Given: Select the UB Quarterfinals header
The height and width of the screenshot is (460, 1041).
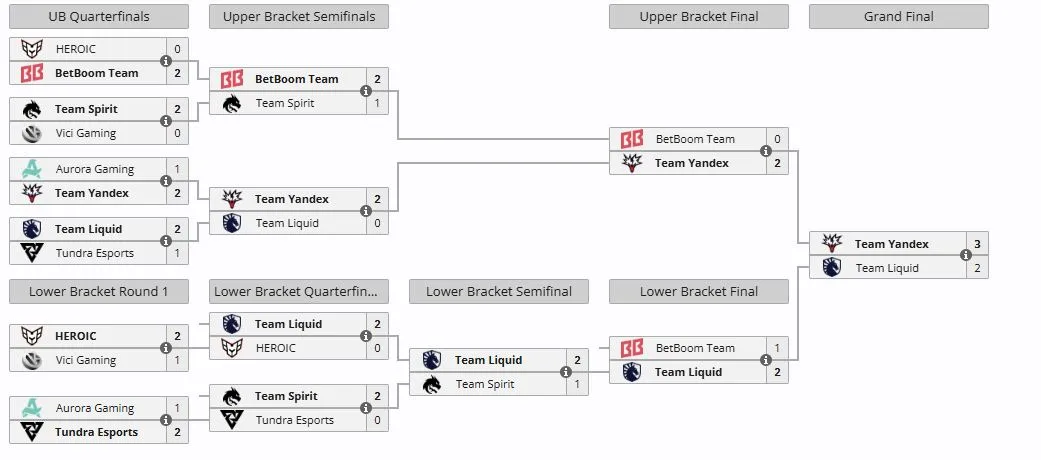Looking at the screenshot, I should pos(99,17).
